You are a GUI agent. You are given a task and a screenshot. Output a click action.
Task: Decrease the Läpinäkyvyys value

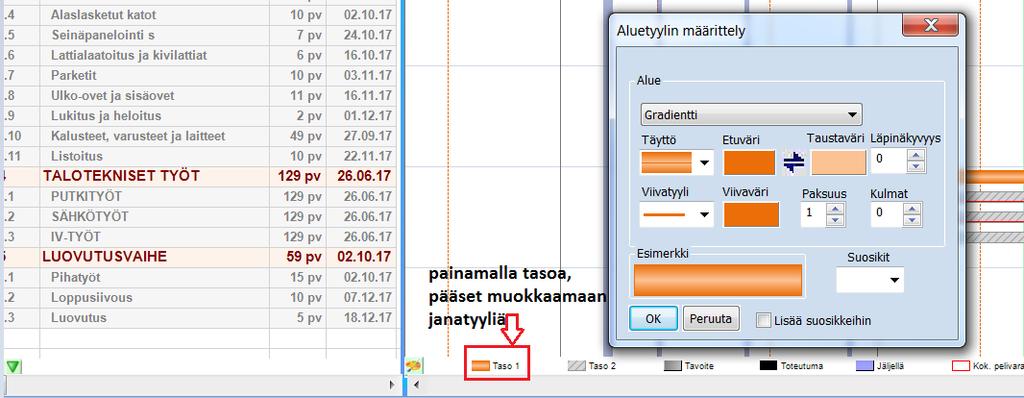[916, 167]
